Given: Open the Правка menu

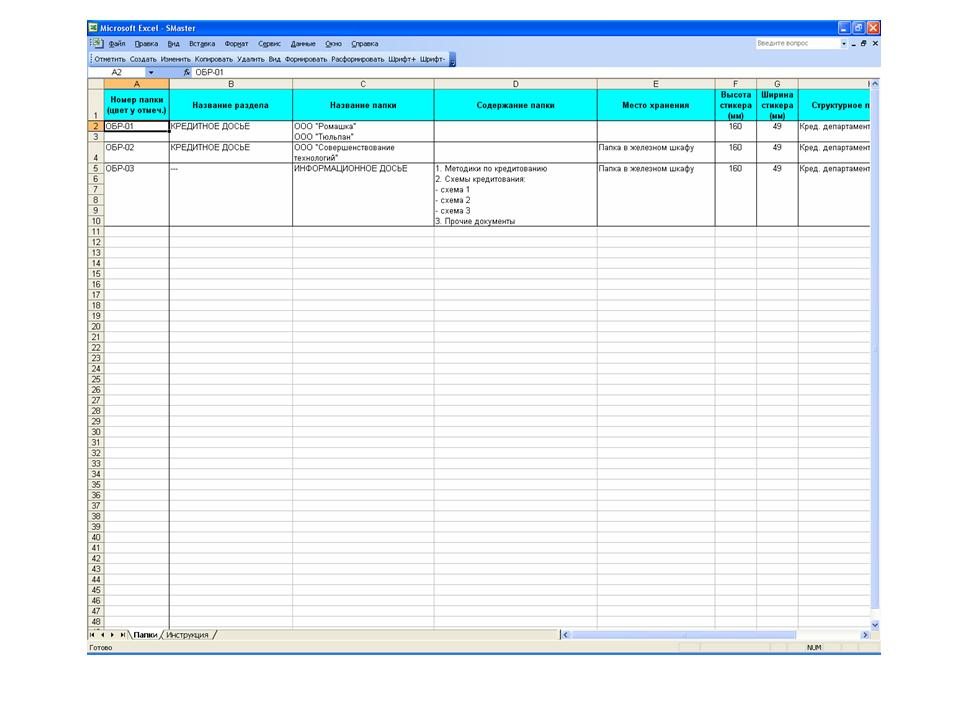Looking at the screenshot, I should pos(146,44).
